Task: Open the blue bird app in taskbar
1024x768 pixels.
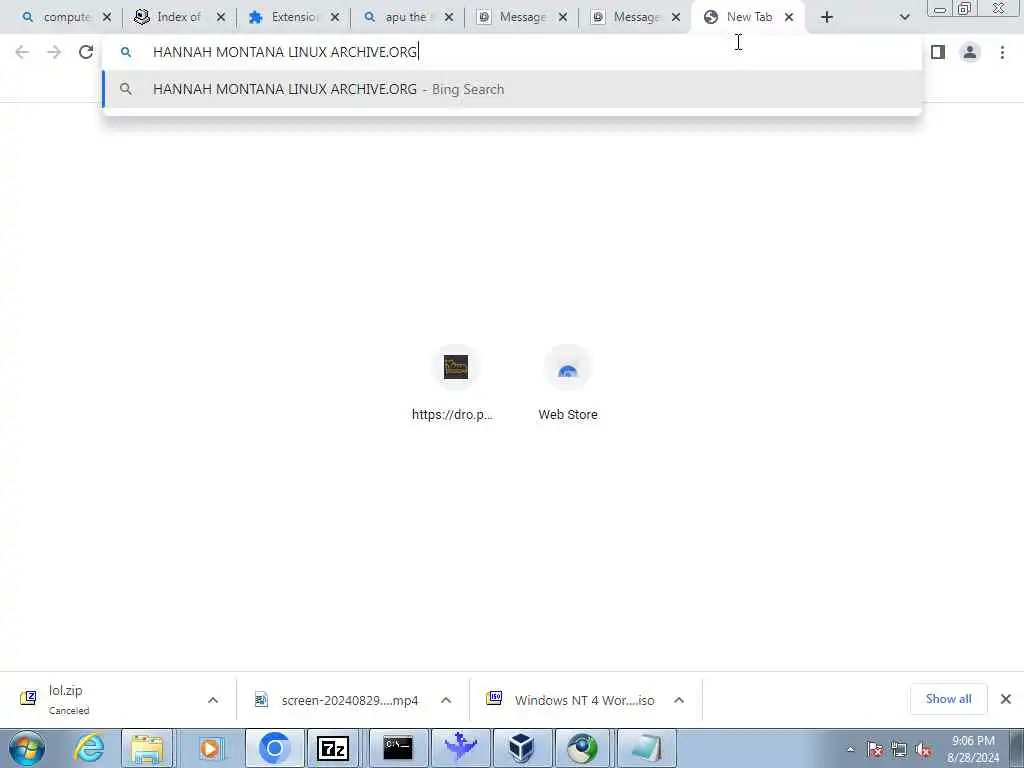Action: (x=460, y=748)
